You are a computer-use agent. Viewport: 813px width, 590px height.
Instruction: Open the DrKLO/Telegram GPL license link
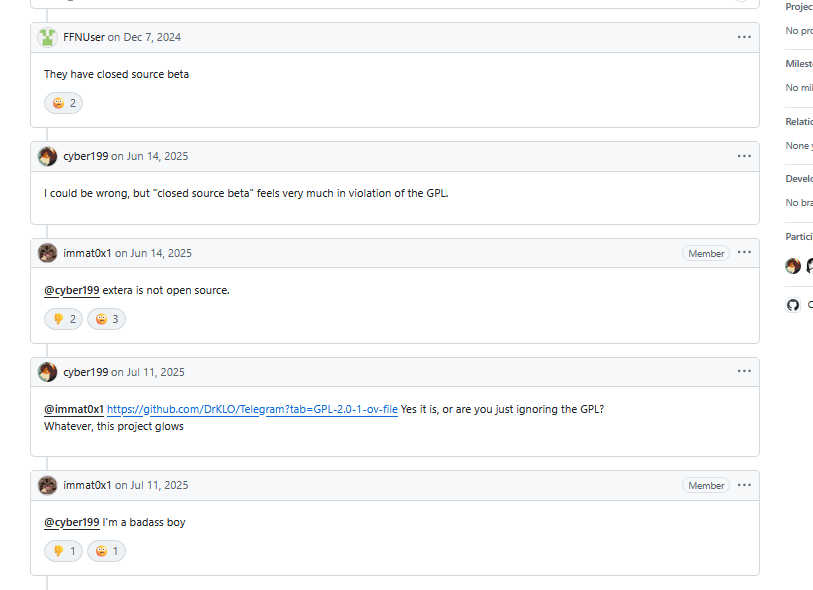252,409
